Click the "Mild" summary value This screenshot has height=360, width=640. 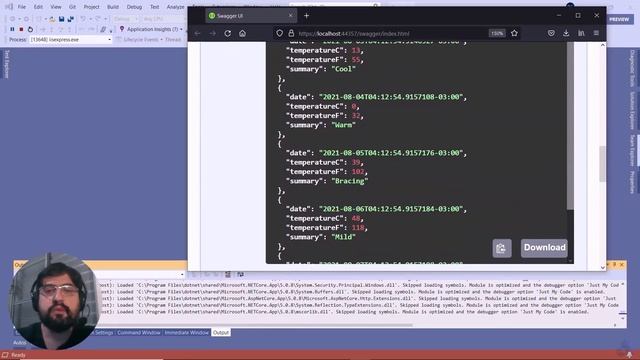pos(343,237)
